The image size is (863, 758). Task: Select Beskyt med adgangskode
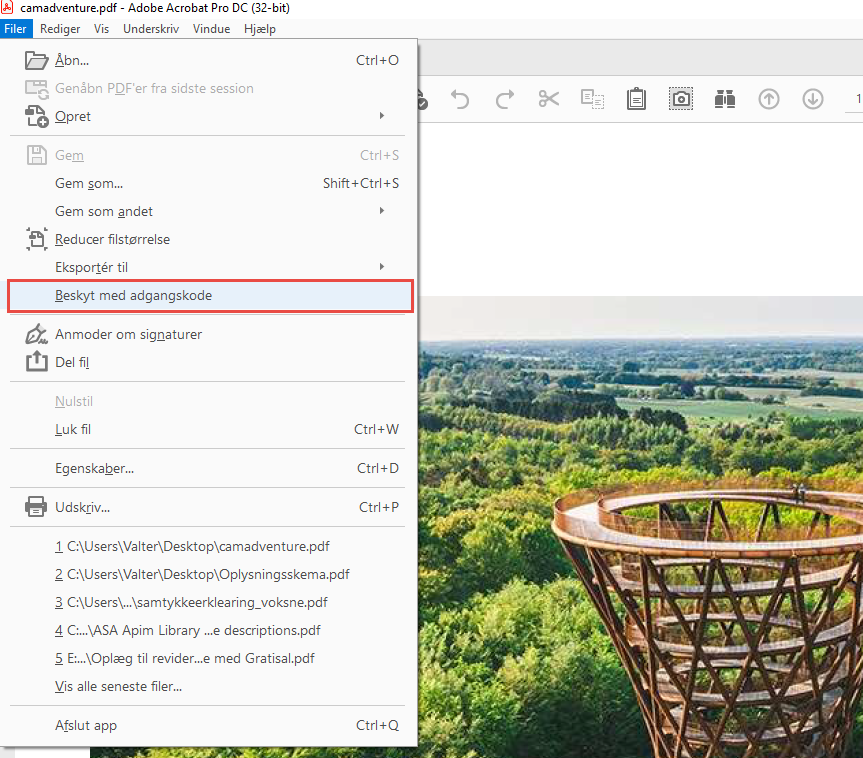tap(210, 296)
